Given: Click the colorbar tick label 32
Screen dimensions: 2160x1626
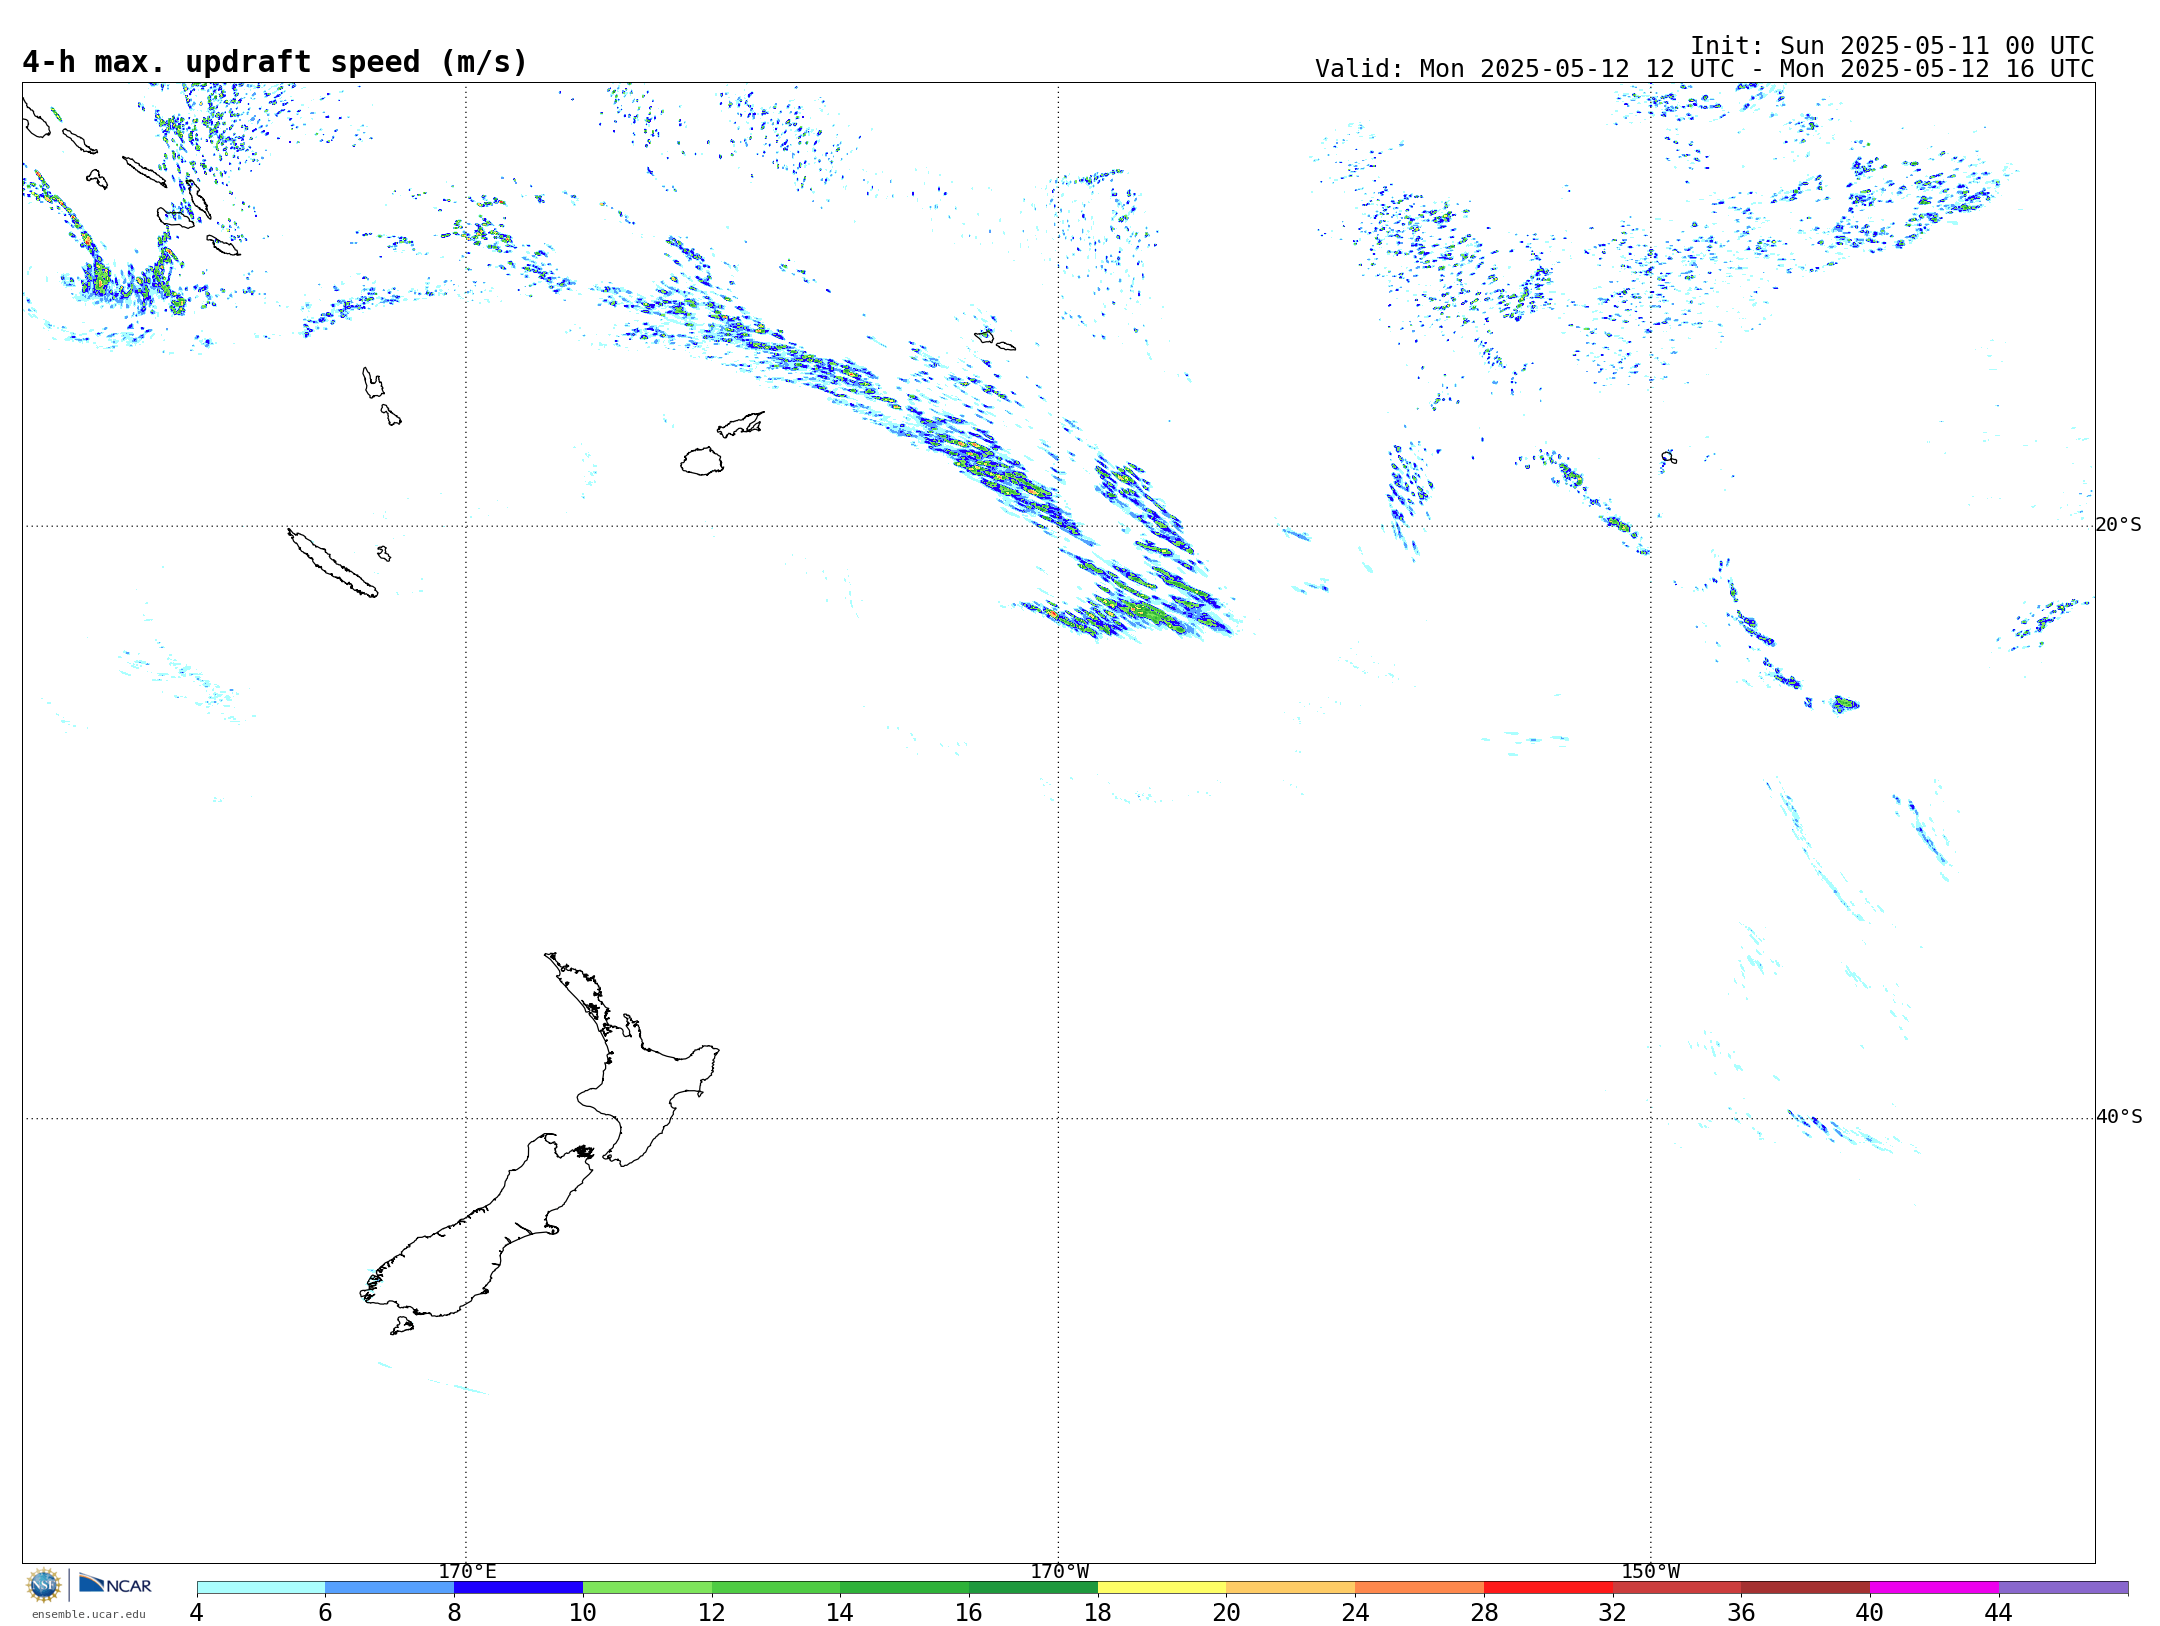Looking at the screenshot, I should click(x=1613, y=1613).
